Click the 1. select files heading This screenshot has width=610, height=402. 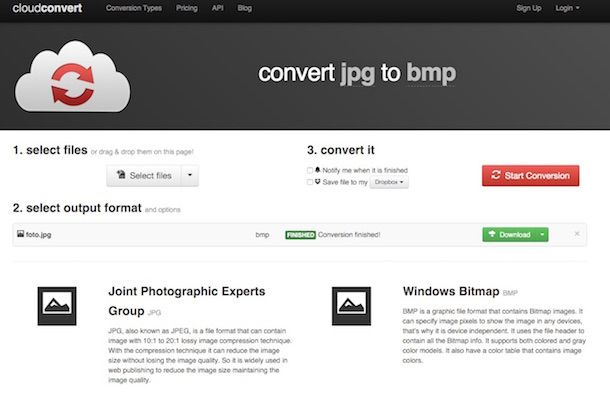(x=50, y=150)
